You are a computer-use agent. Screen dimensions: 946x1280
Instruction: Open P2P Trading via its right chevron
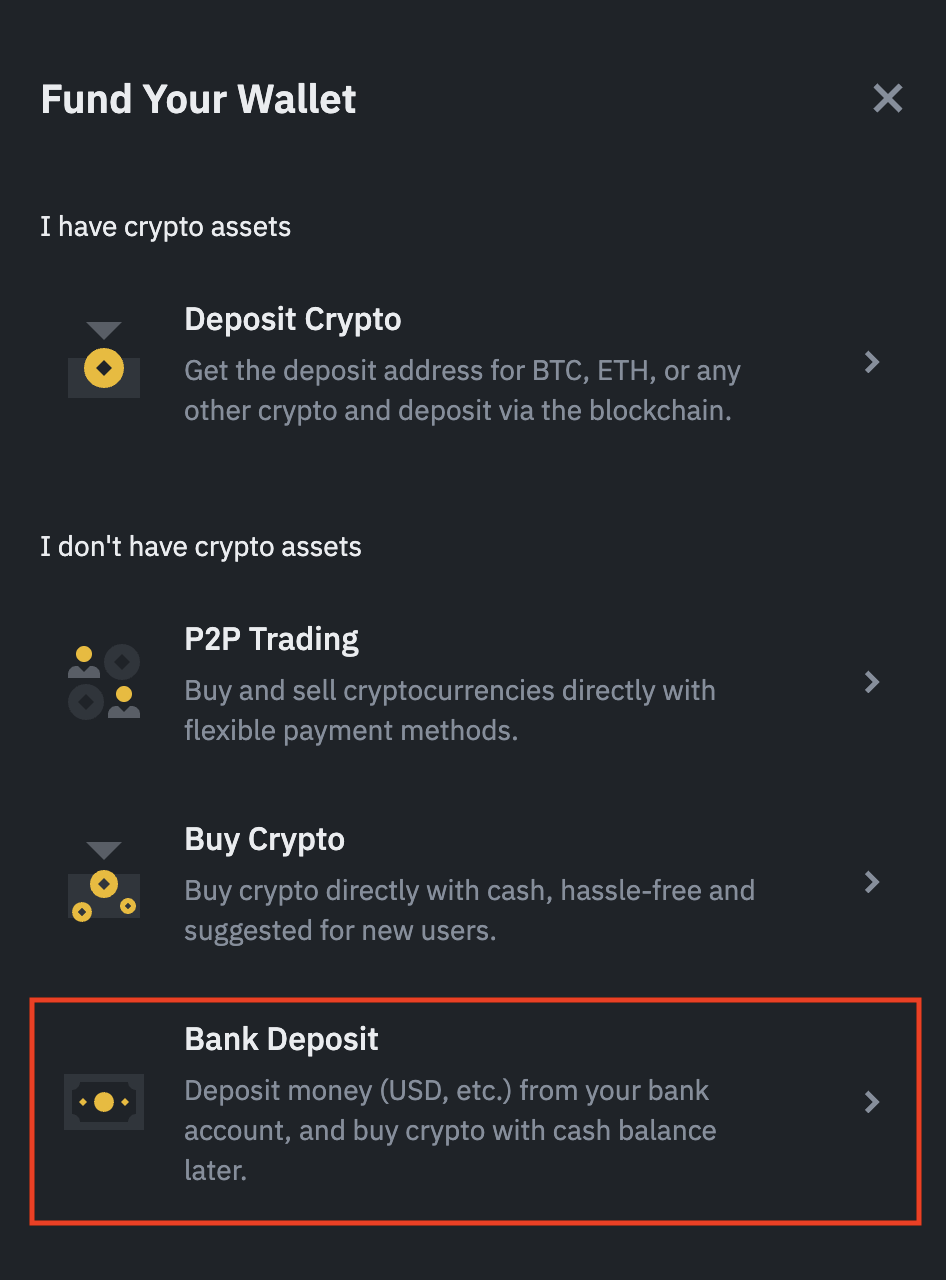coord(872,682)
